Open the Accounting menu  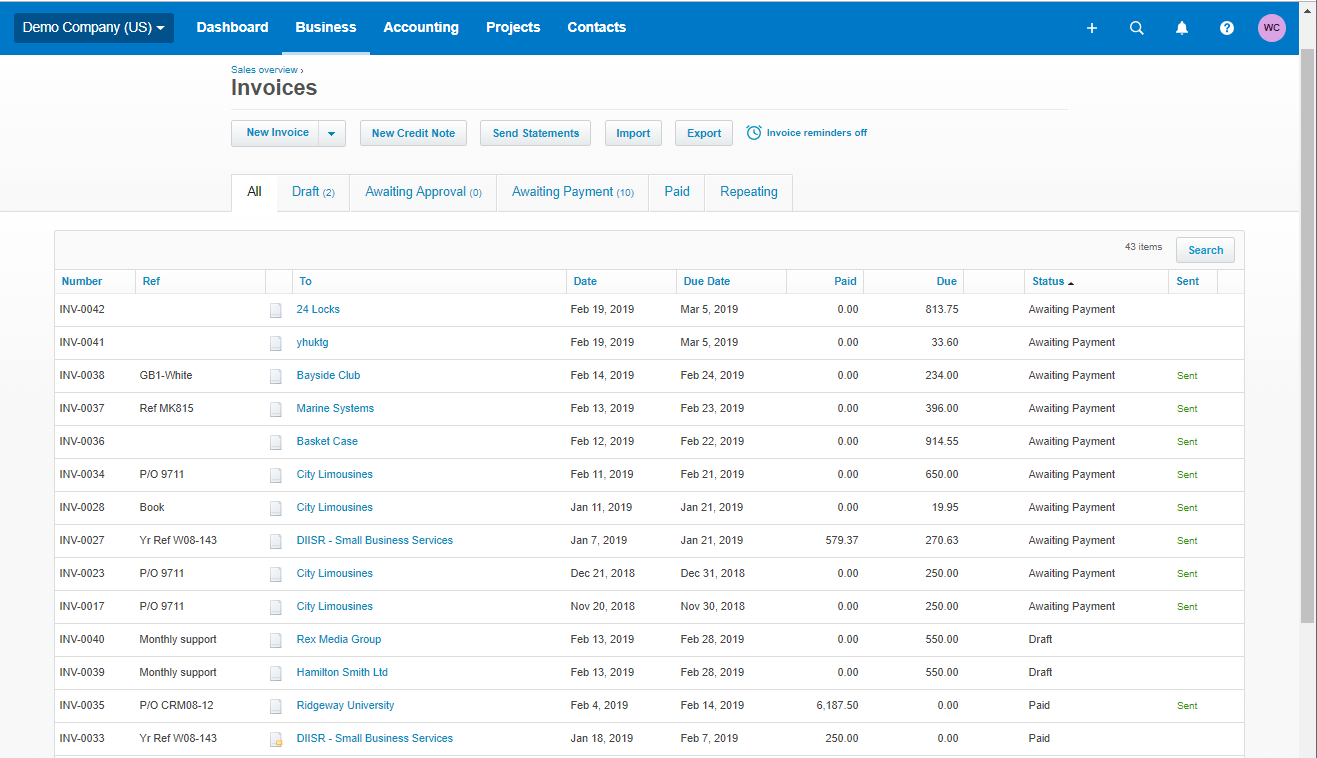pyautogui.click(x=421, y=27)
